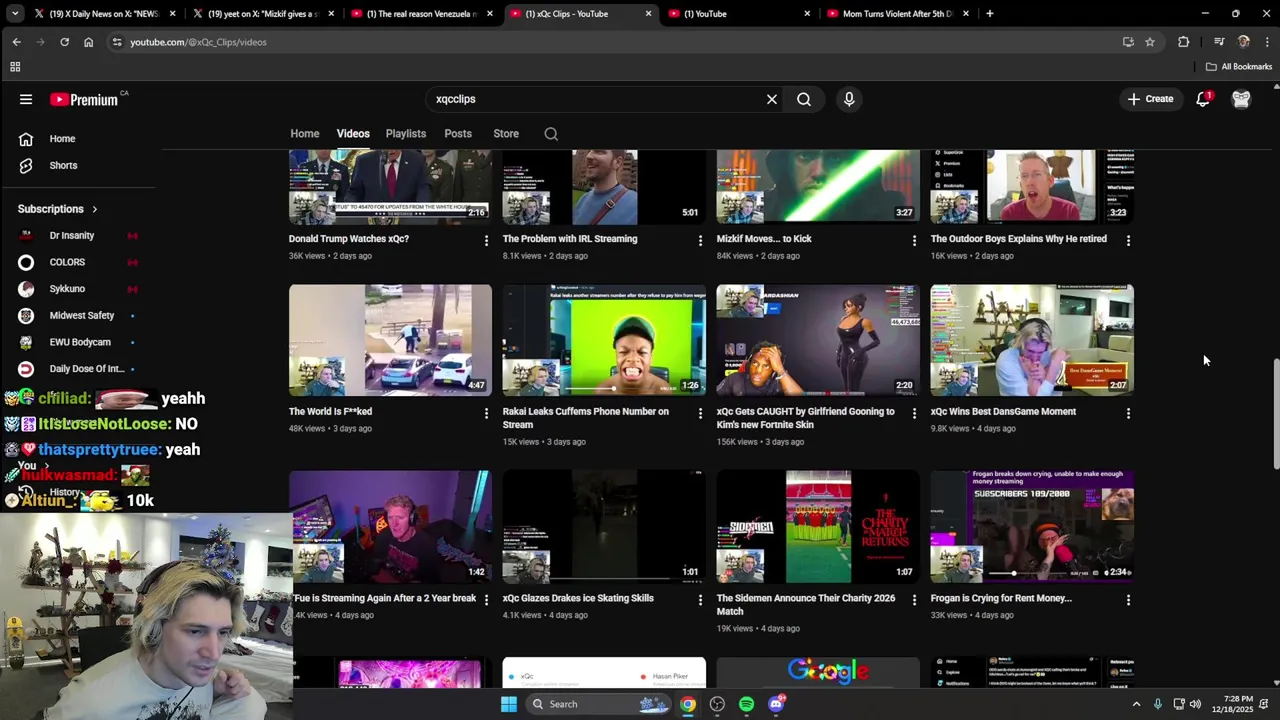
Task: Open the YouTube hamburger guide menu
Action: 26,99
